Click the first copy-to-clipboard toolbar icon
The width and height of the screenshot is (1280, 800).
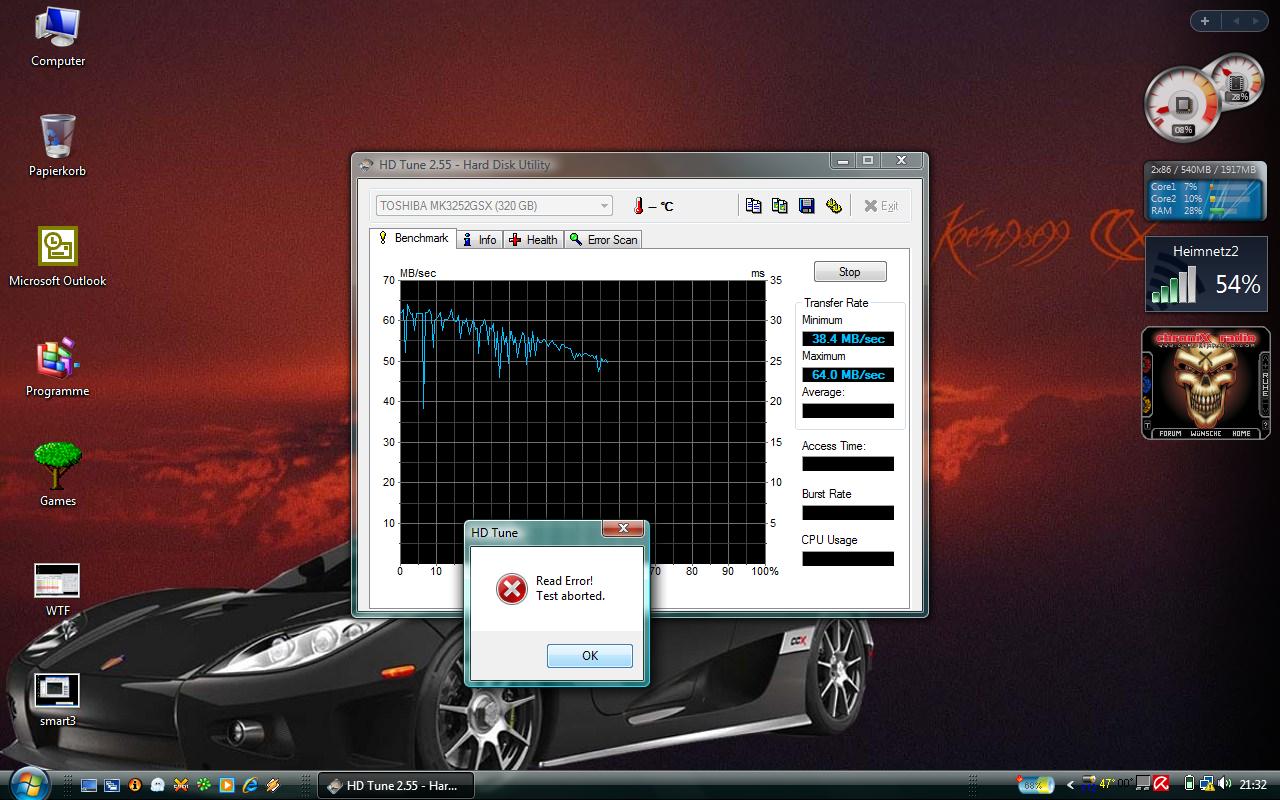(753, 206)
